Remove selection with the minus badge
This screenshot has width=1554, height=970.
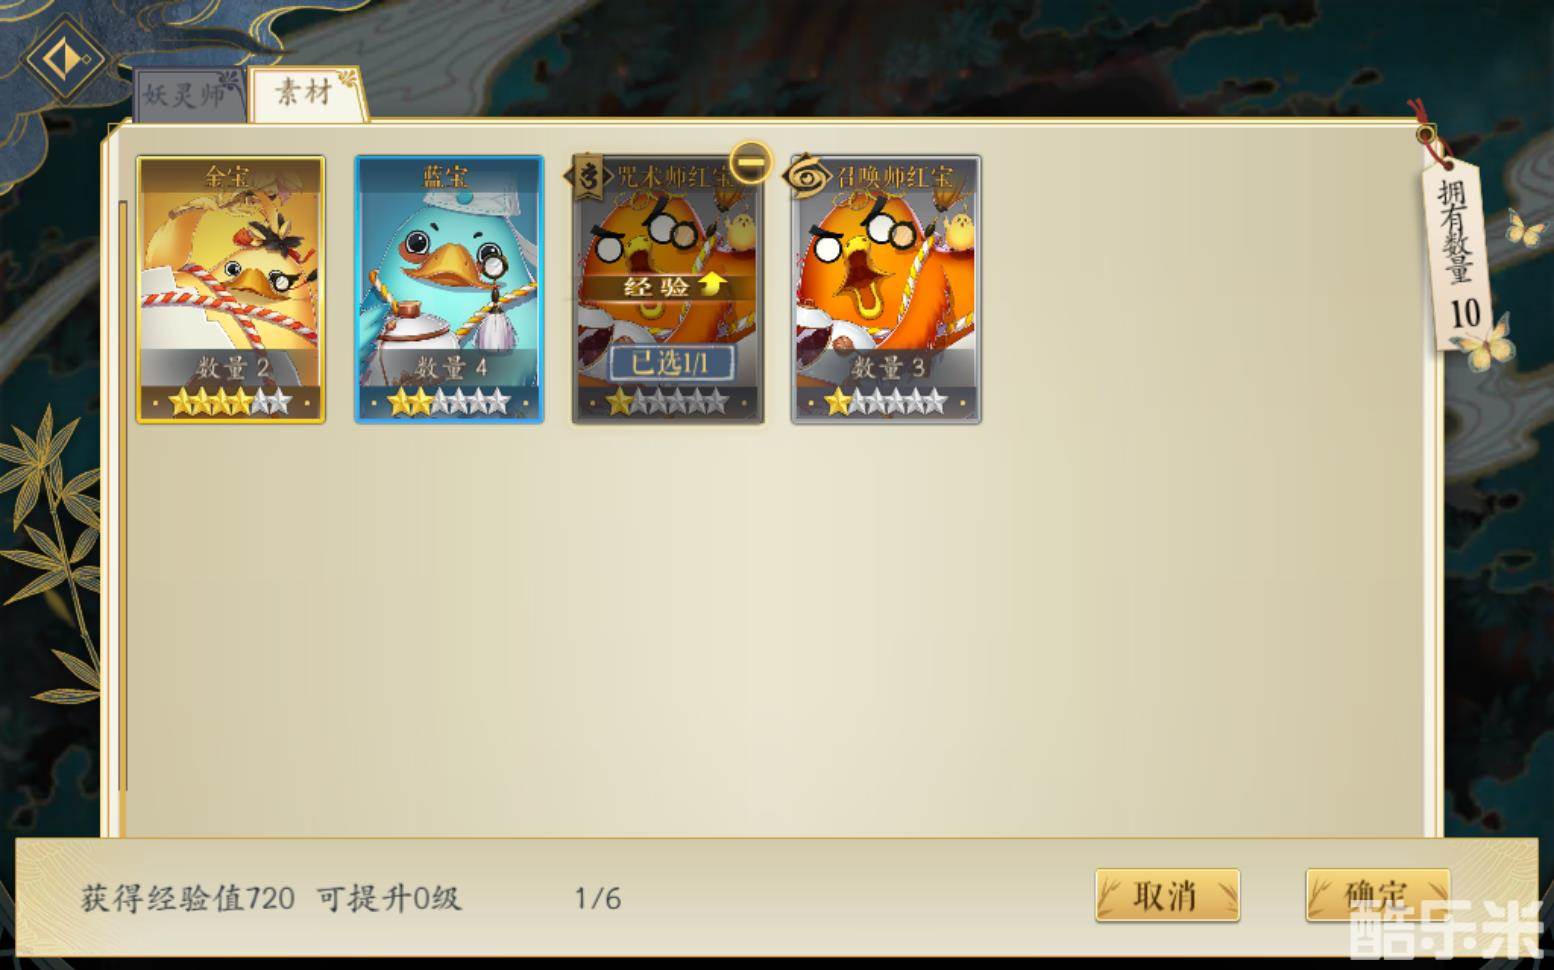click(750, 161)
